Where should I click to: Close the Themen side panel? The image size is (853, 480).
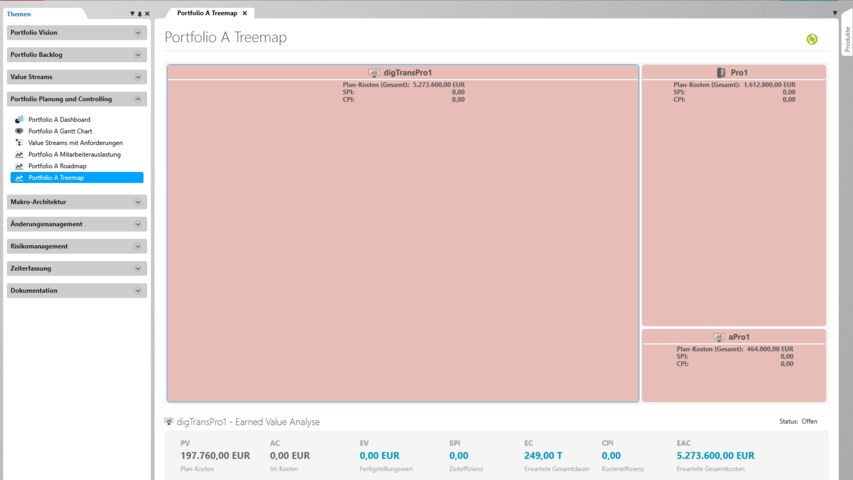coord(148,14)
